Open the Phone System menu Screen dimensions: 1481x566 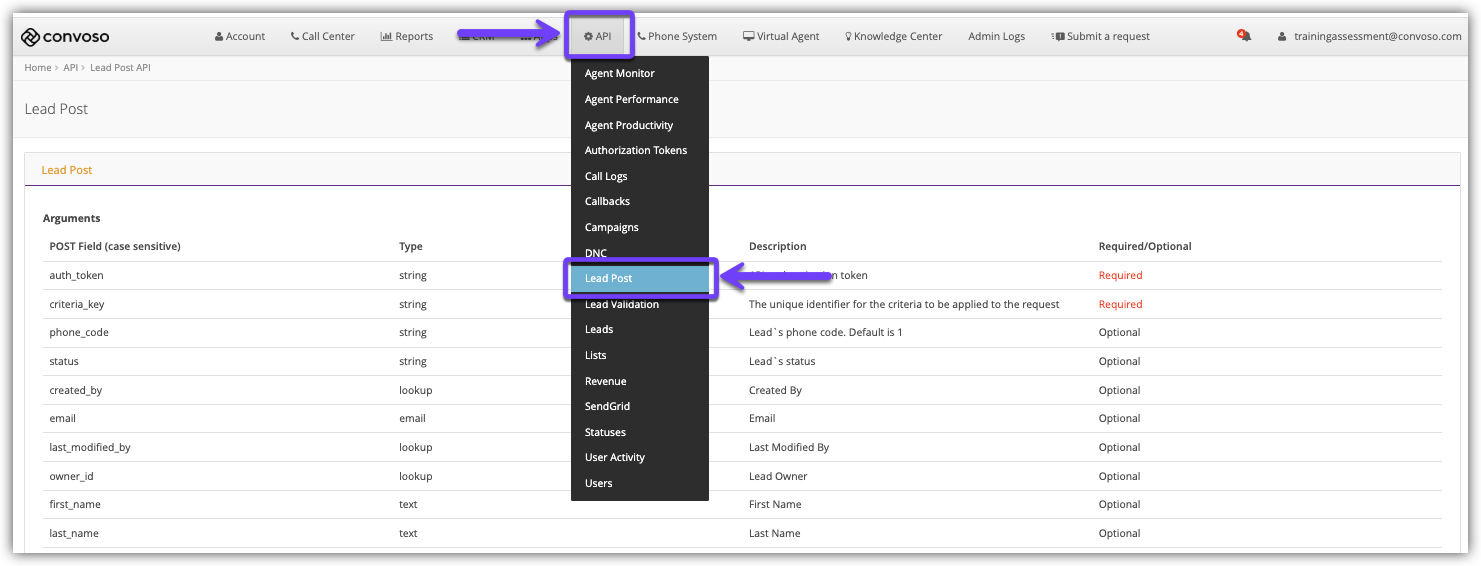click(x=677, y=37)
